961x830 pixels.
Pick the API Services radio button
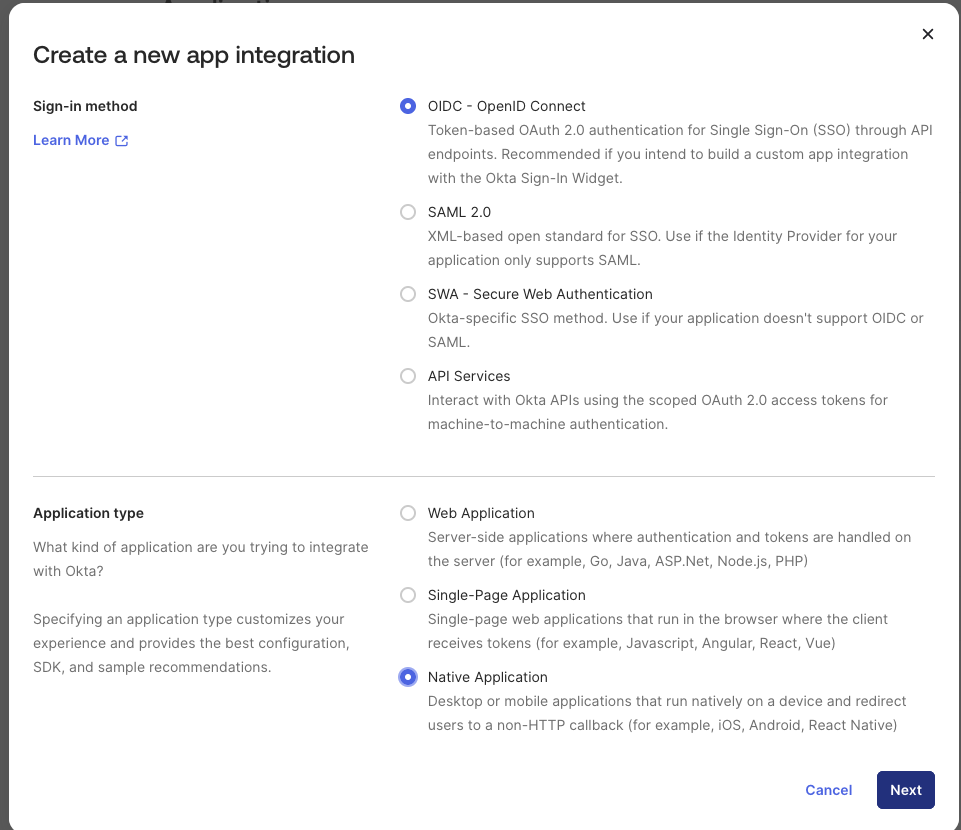point(408,376)
